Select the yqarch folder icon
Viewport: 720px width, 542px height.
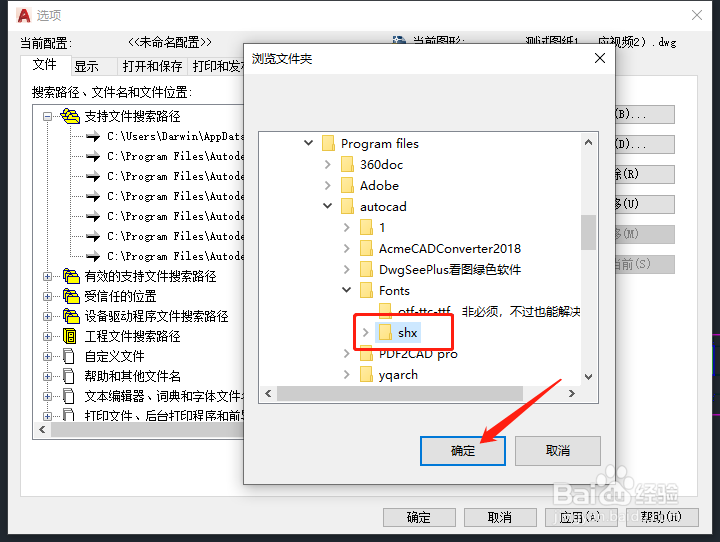[x=366, y=374]
